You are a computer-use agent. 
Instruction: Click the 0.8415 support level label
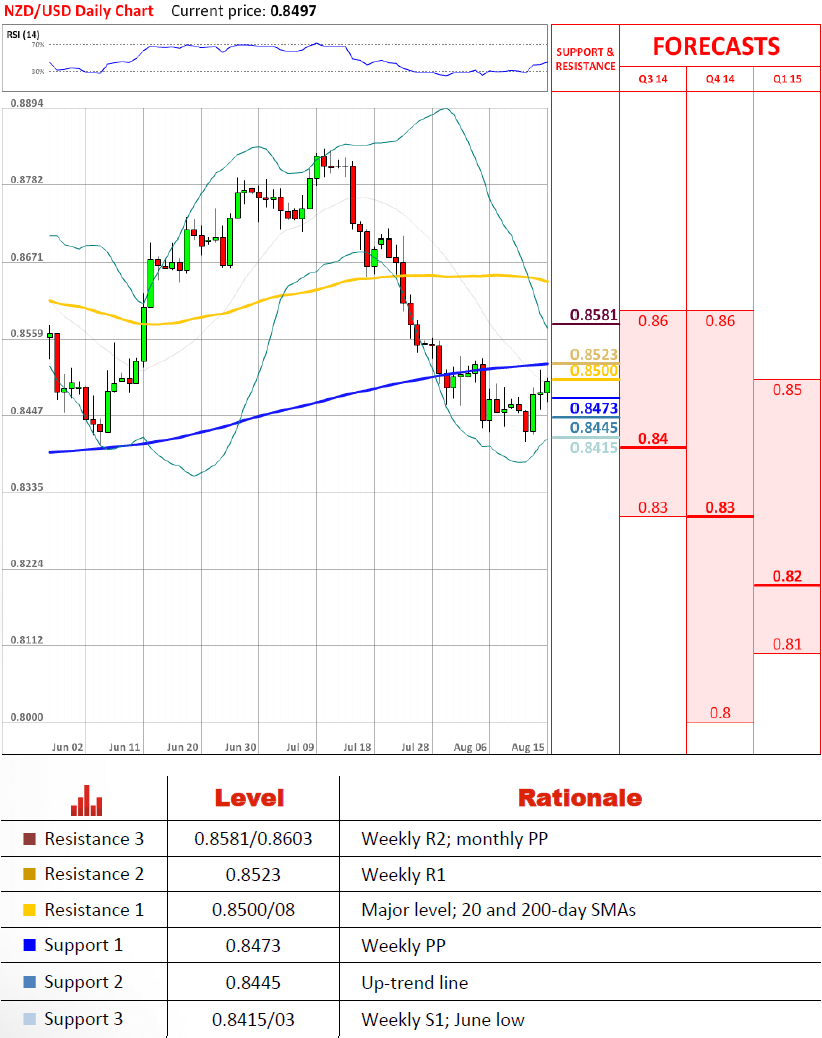pyautogui.click(x=594, y=448)
